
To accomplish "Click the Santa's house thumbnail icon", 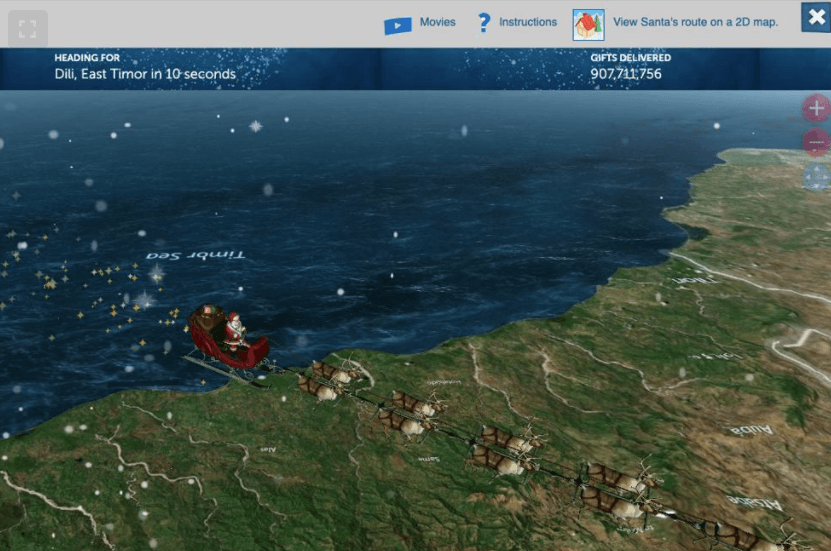I will click(588, 24).
